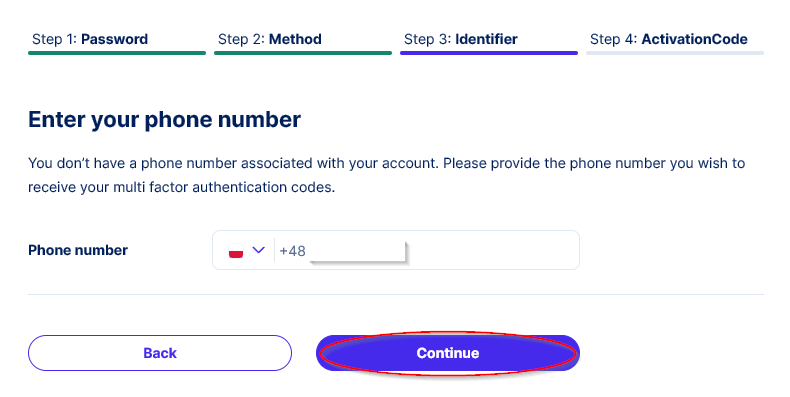Click the +48 country code prefix
The width and height of the screenshot is (790, 397).
pyautogui.click(x=292, y=251)
